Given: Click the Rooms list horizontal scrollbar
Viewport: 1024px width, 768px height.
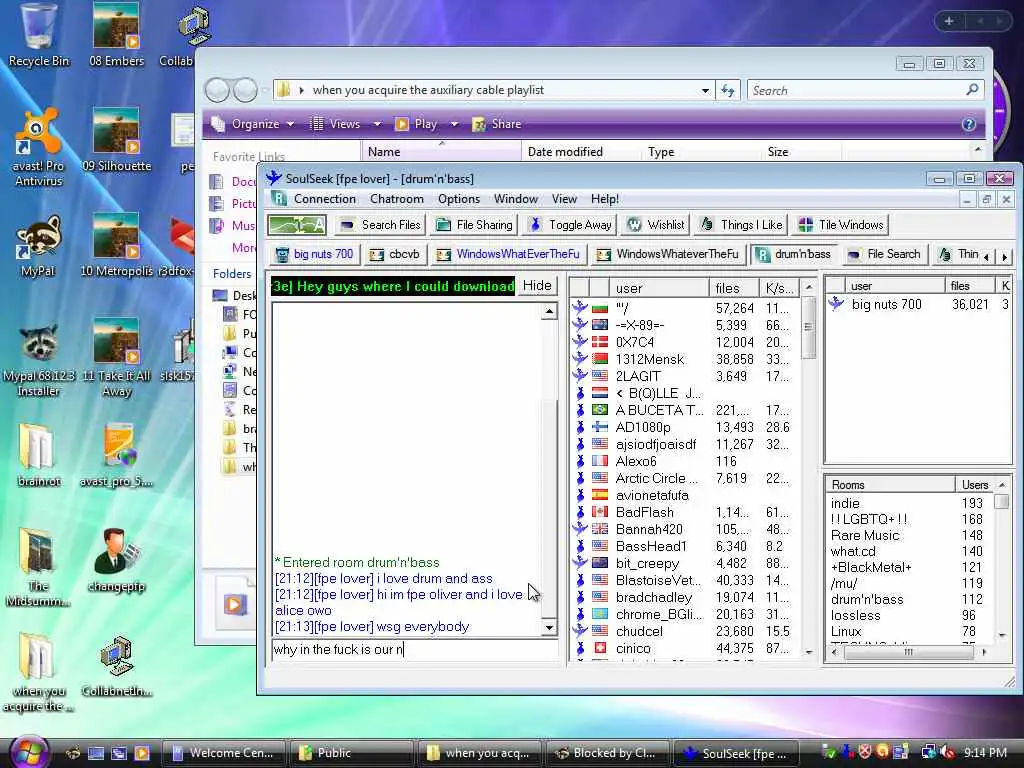Looking at the screenshot, I should (x=908, y=652).
